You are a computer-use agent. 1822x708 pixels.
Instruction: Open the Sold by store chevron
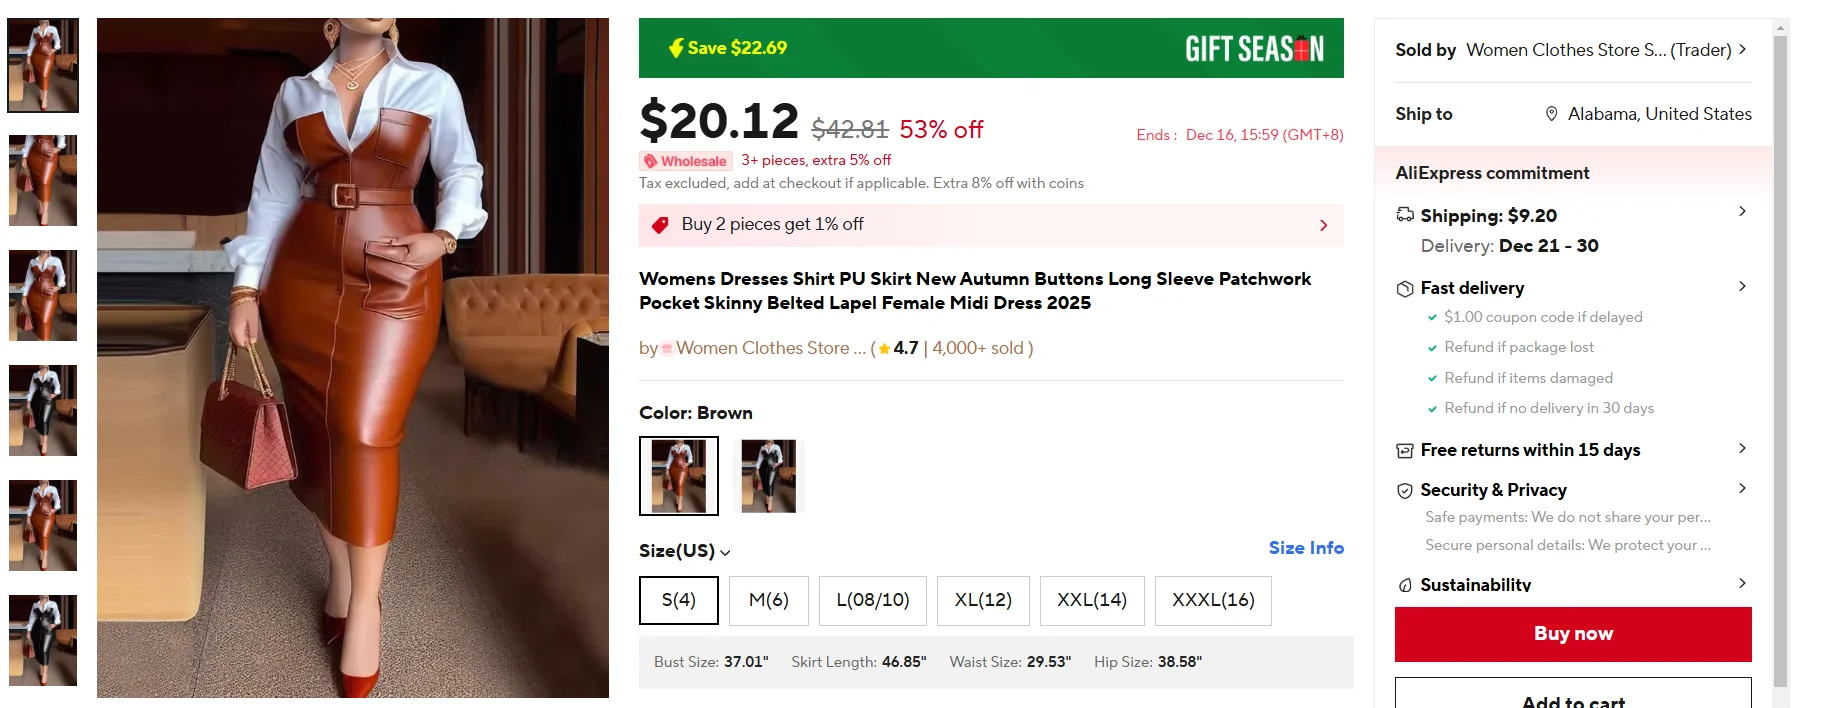click(1742, 49)
